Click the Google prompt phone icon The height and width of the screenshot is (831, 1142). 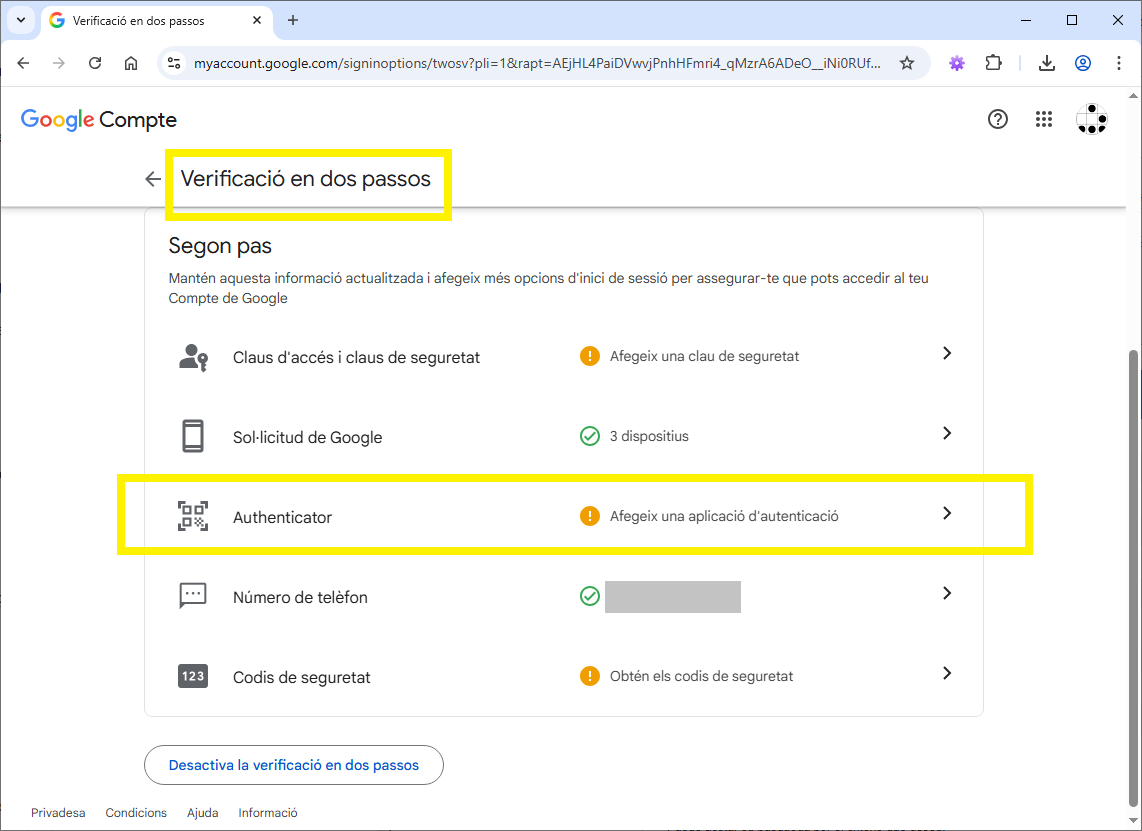tap(192, 435)
